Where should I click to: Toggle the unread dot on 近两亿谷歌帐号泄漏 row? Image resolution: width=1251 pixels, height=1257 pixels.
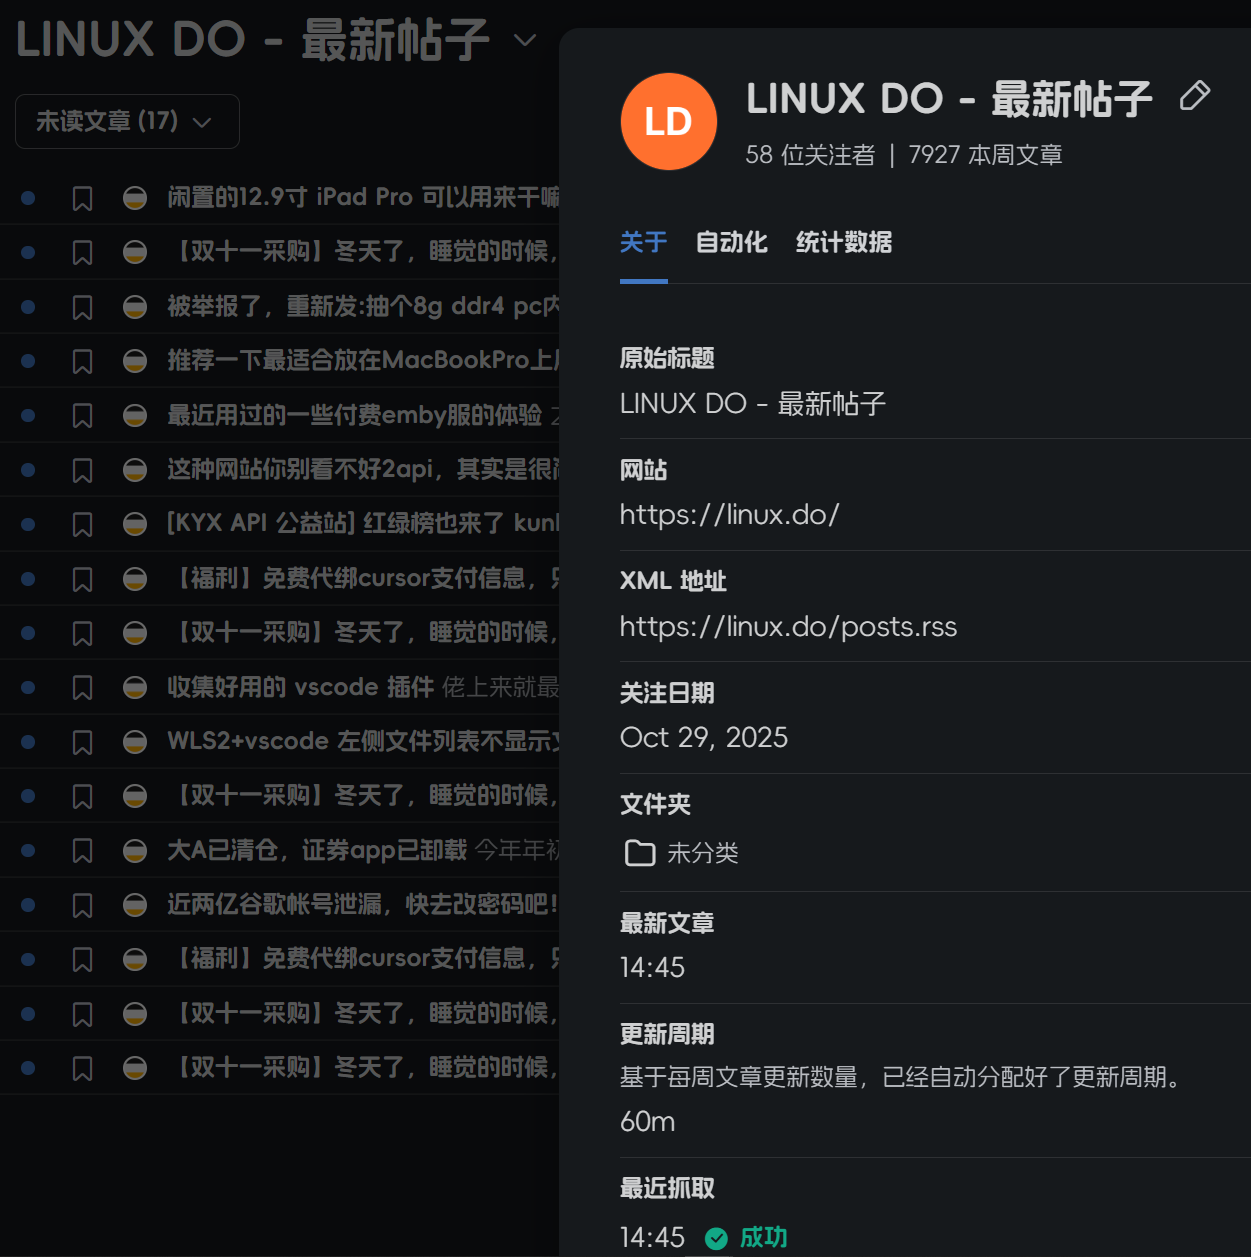point(28,905)
